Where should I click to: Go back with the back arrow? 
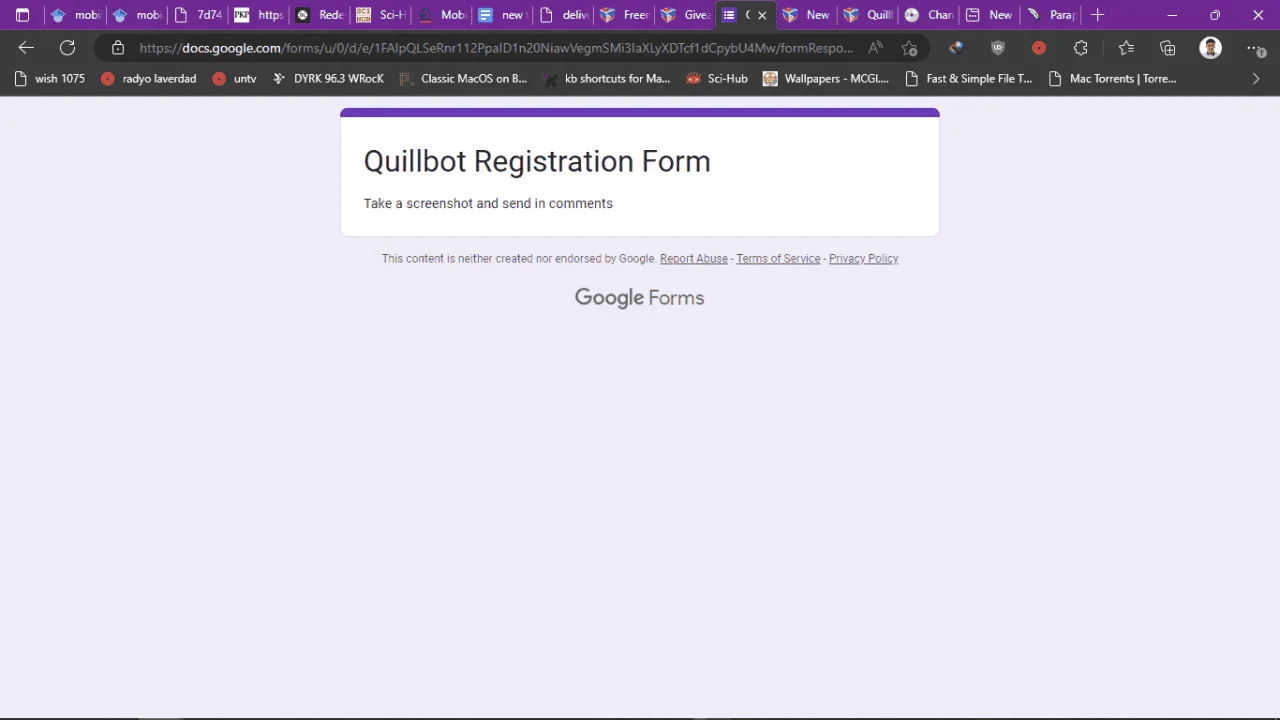coord(26,48)
